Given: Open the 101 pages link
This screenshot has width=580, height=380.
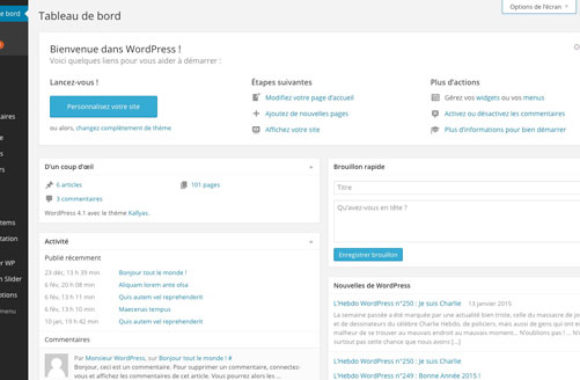Looking at the screenshot, I should point(205,185).
